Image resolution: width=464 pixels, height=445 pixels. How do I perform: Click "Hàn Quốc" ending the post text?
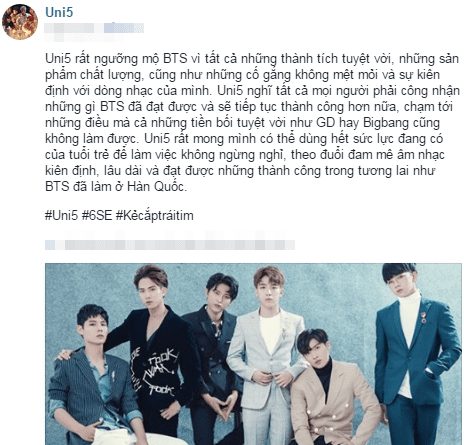pyautogui.click(x=155, y=186)
